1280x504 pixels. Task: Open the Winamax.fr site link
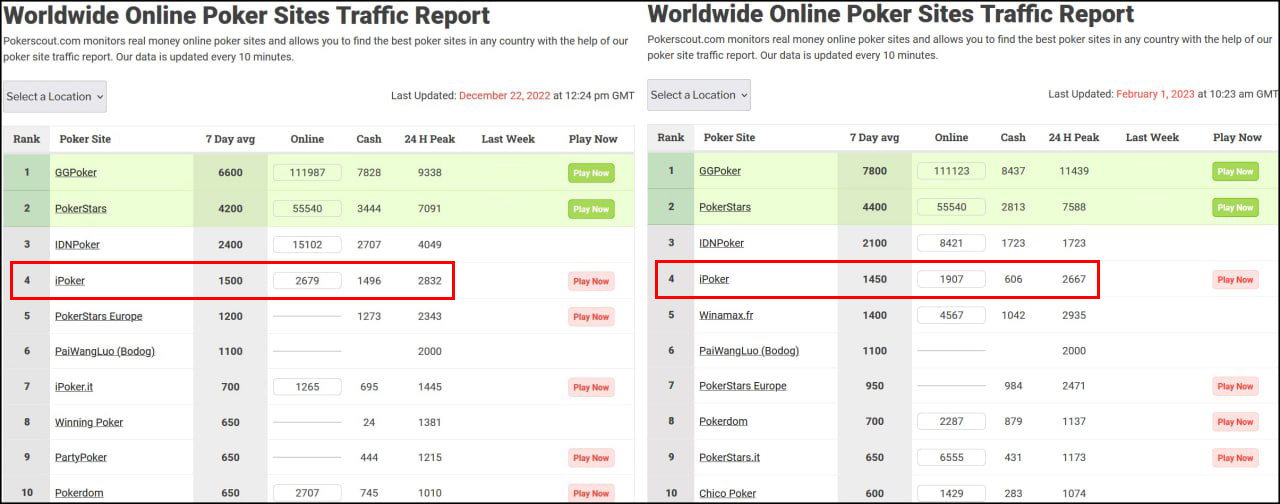pyautogui.click(x=727, y=315)
